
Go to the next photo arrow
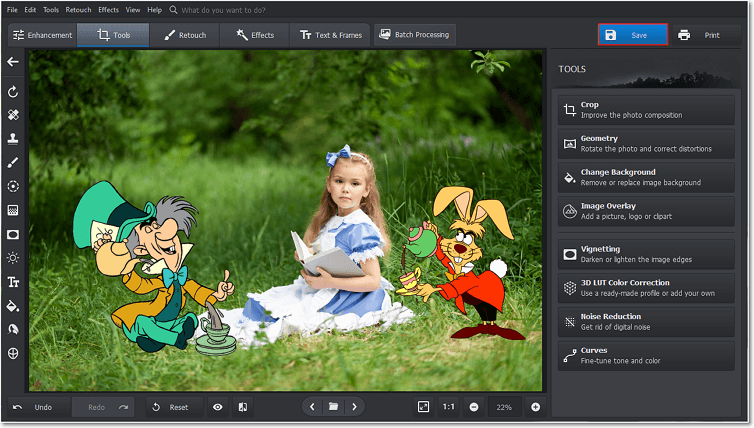[354, 407]
